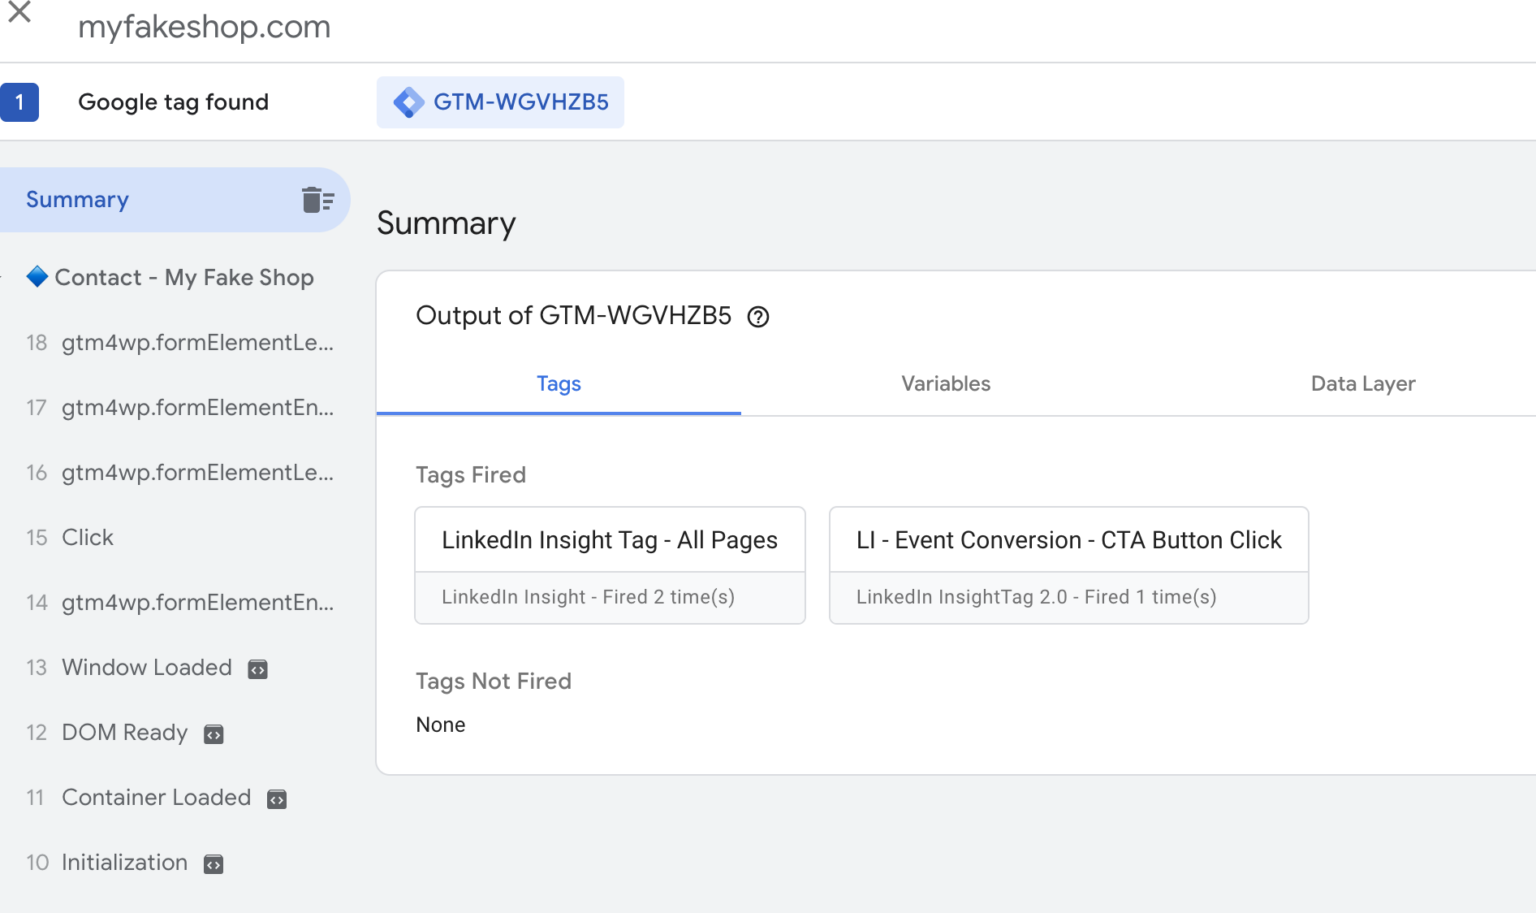
Task: Switch to the Variables tab
Action: point(944,383)
